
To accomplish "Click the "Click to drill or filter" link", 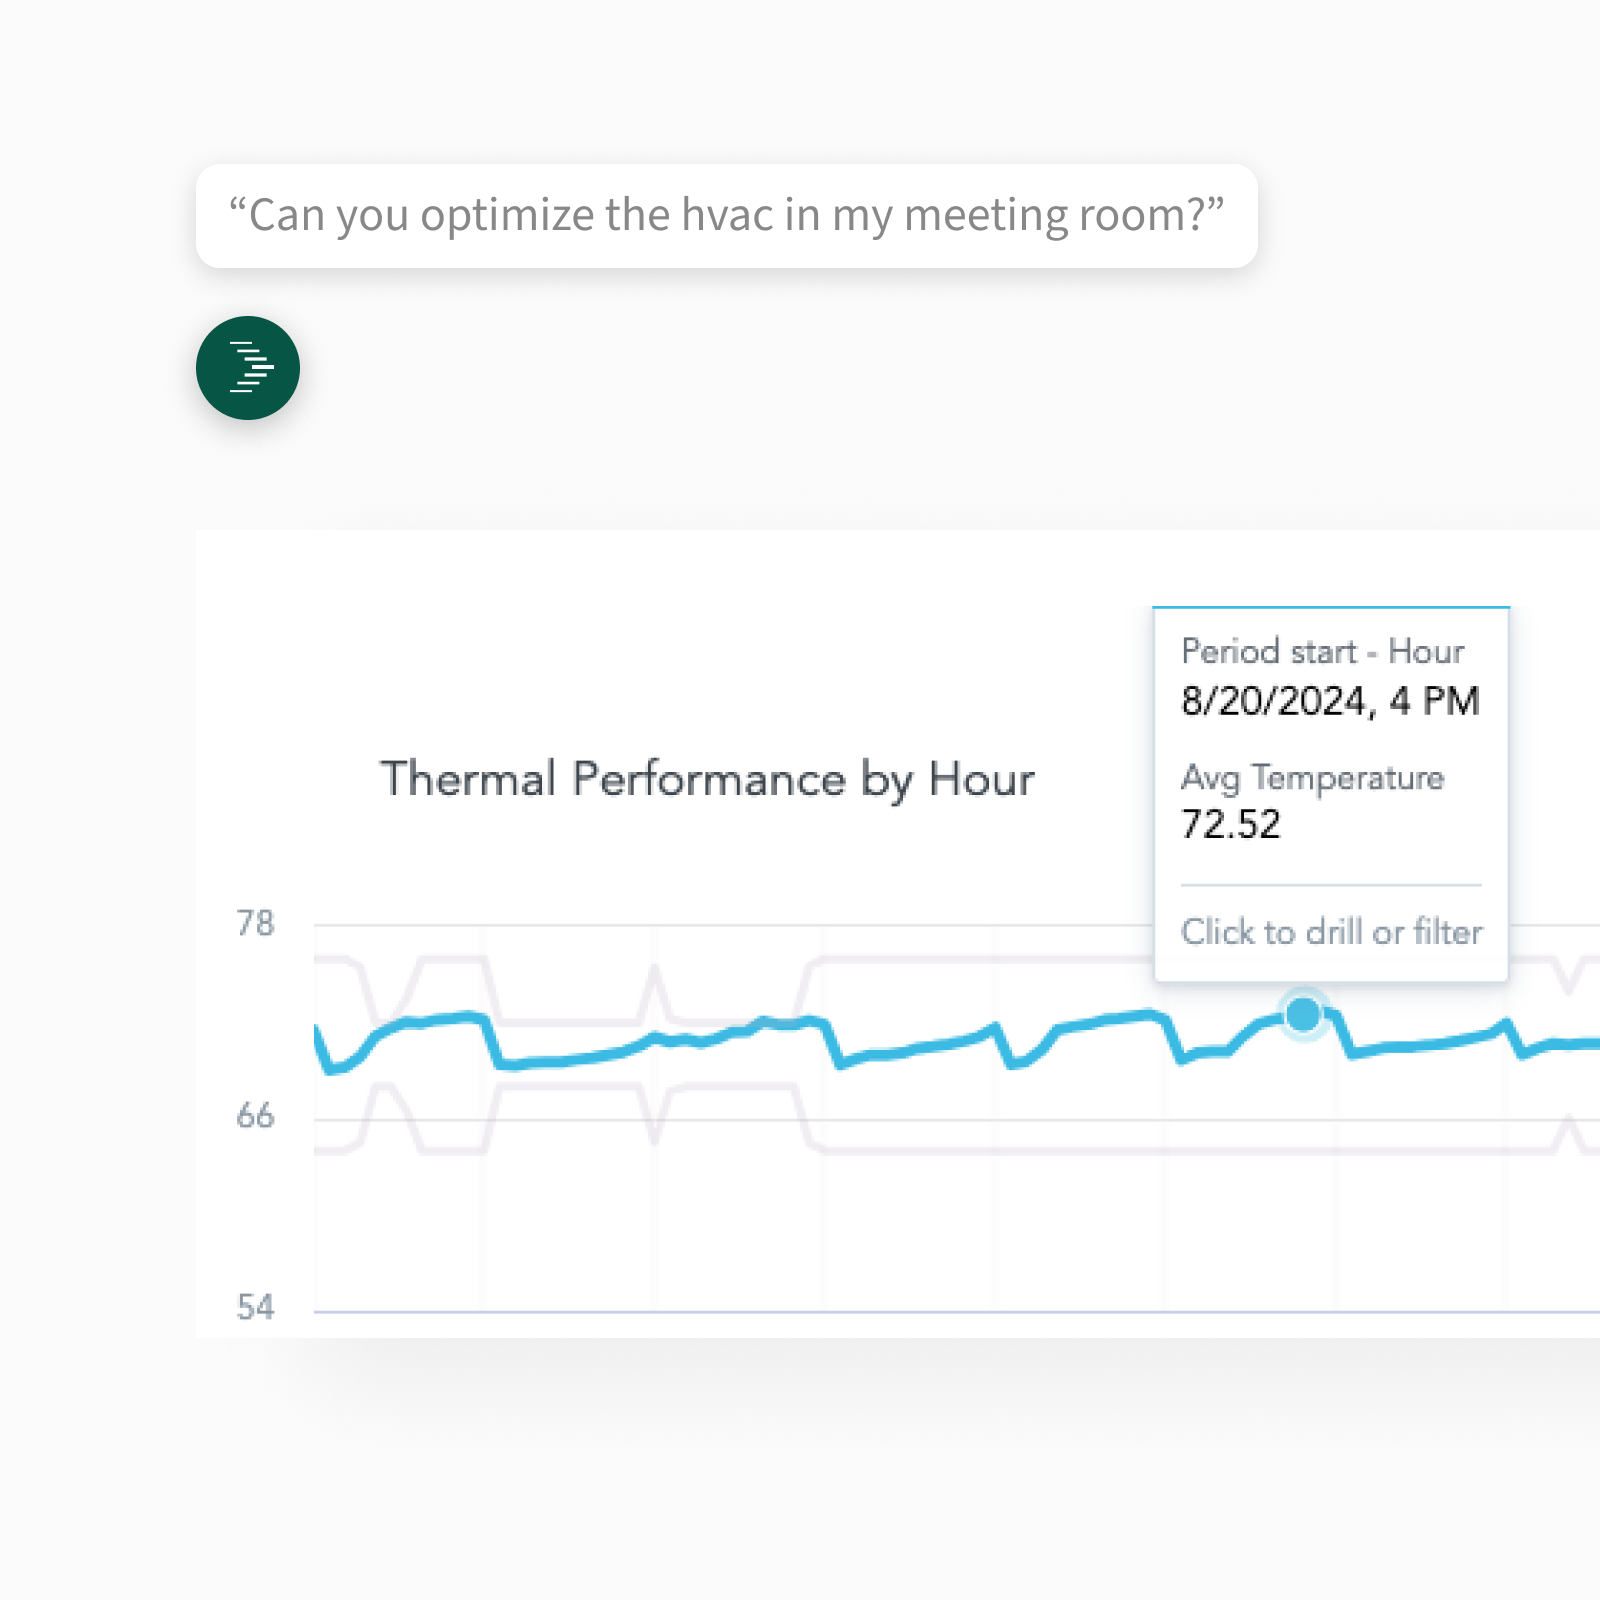I will (1331, 932).
